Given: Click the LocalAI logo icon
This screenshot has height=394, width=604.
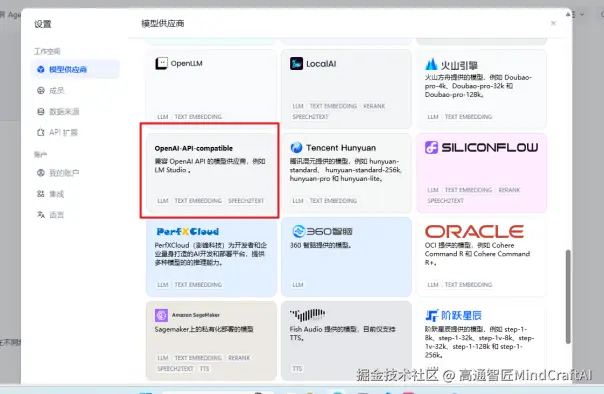Looking at the screenshot, I should coord(296,64).
